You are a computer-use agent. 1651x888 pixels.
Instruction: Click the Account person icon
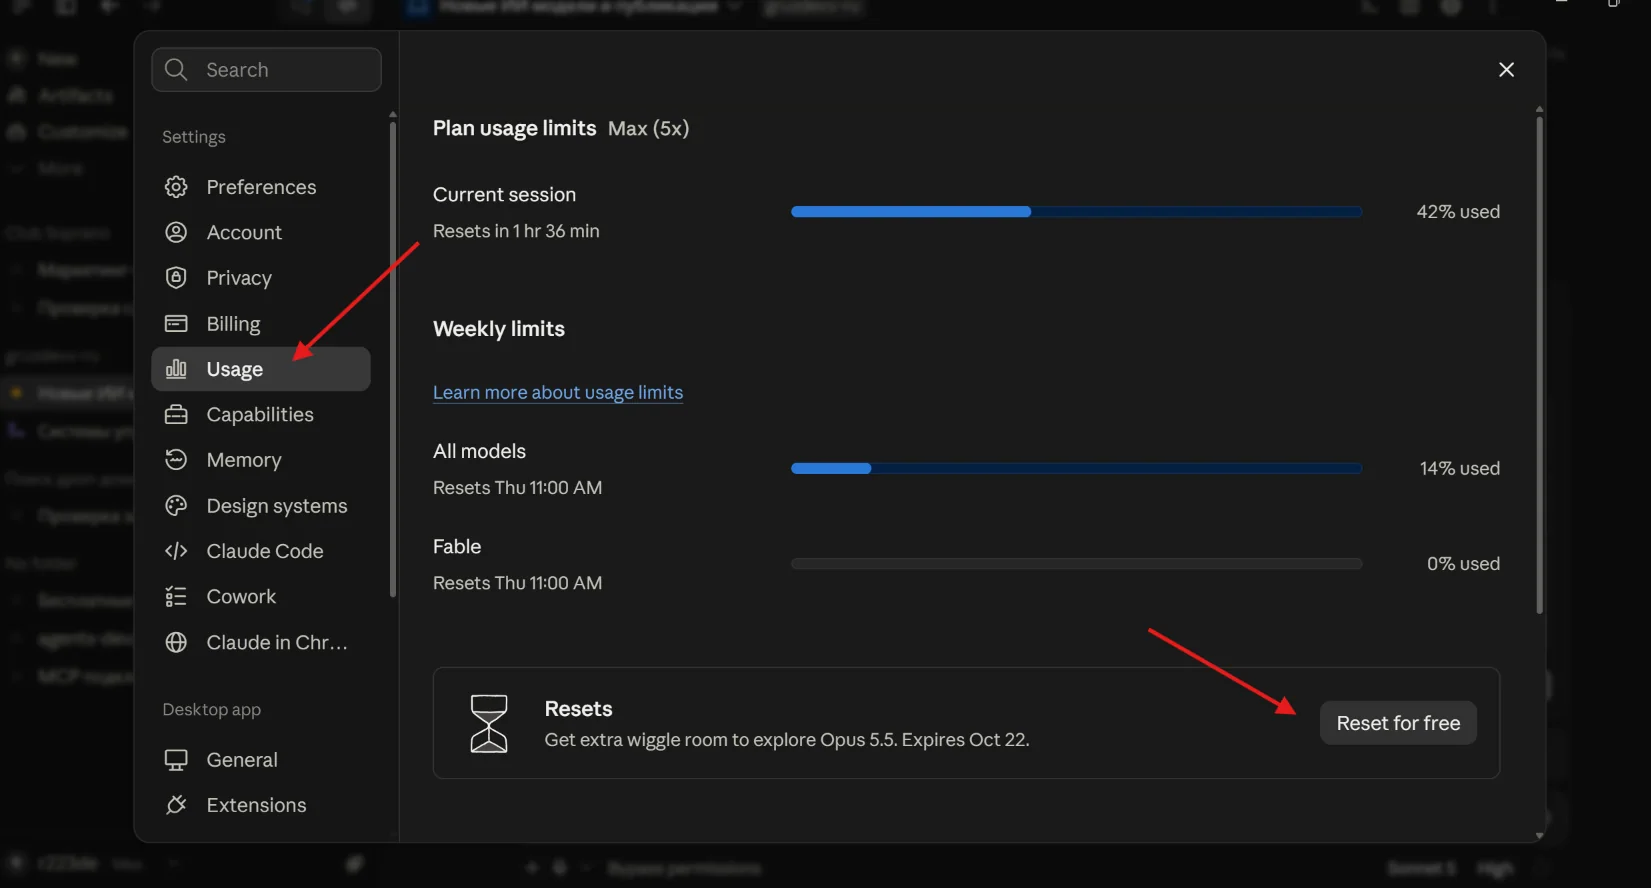coord(176,232)
